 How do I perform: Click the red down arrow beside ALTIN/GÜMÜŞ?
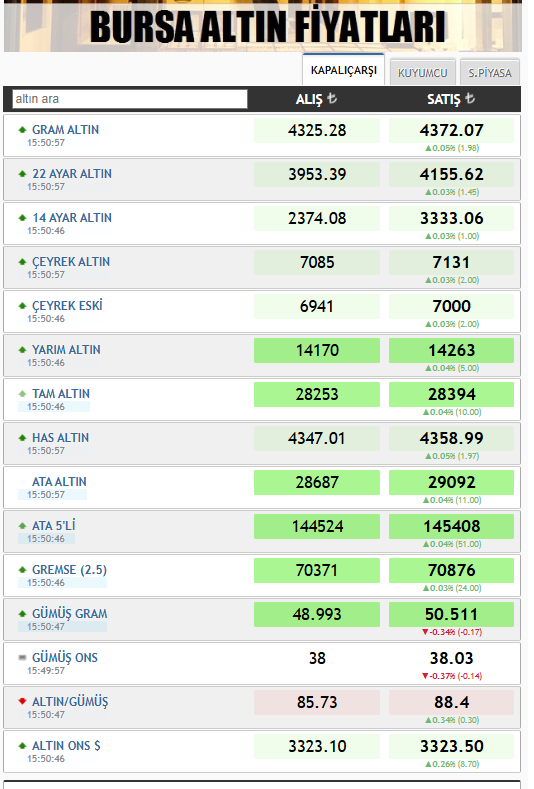tap(22, 701)
